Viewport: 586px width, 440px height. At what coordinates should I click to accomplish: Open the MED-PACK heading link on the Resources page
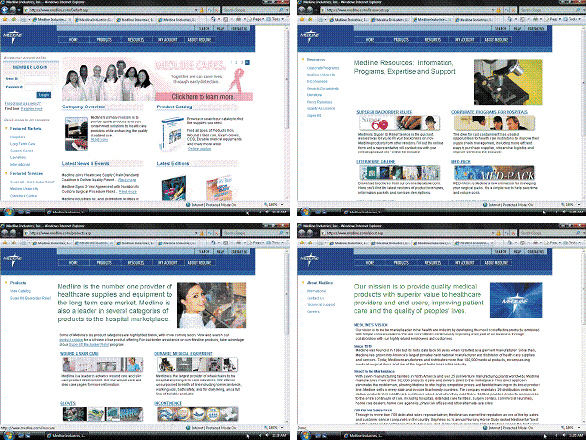point(460,162)
